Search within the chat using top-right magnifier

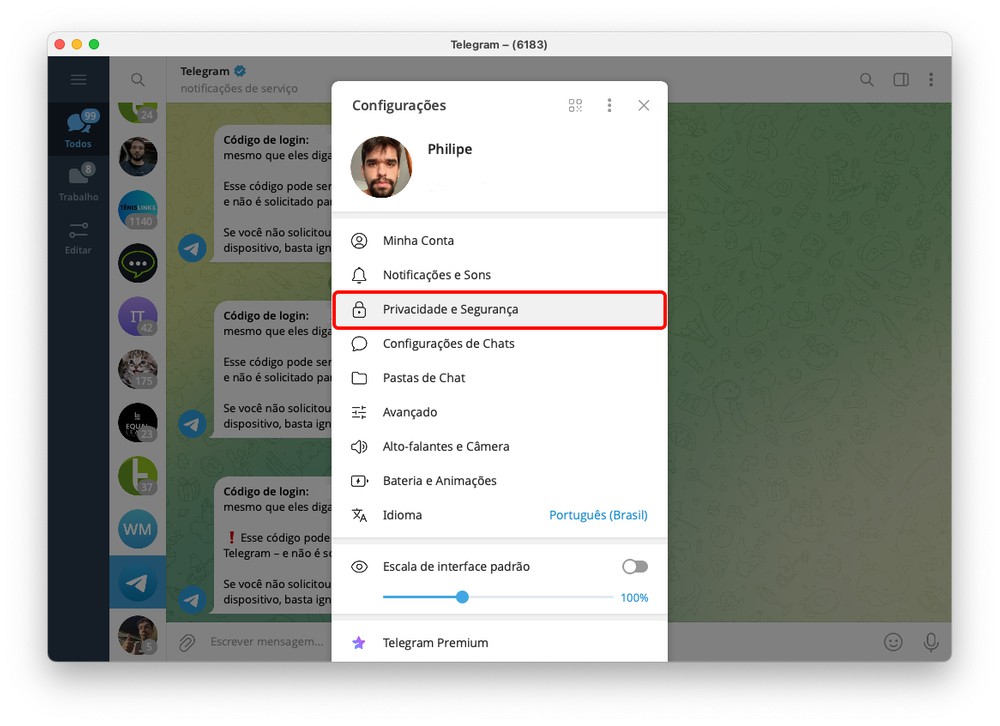click(x=867, y=80)
